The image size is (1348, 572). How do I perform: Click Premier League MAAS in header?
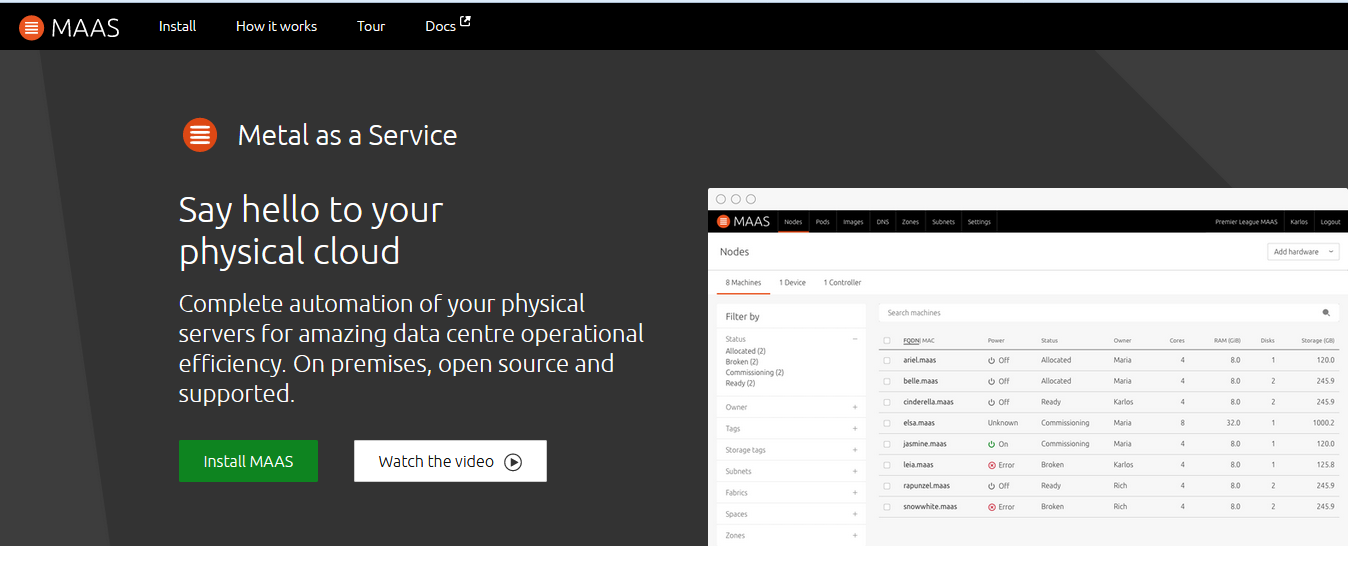[1246, 222]
